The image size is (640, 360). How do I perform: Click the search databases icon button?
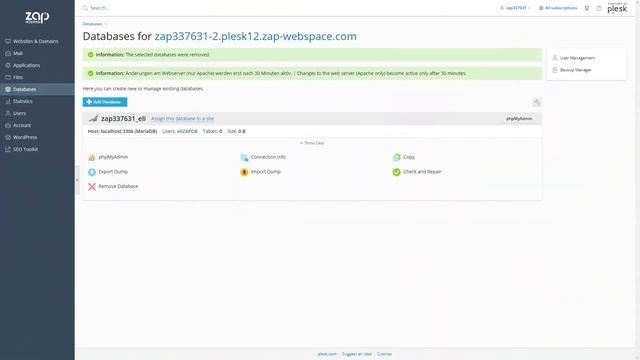pos(536,102)
